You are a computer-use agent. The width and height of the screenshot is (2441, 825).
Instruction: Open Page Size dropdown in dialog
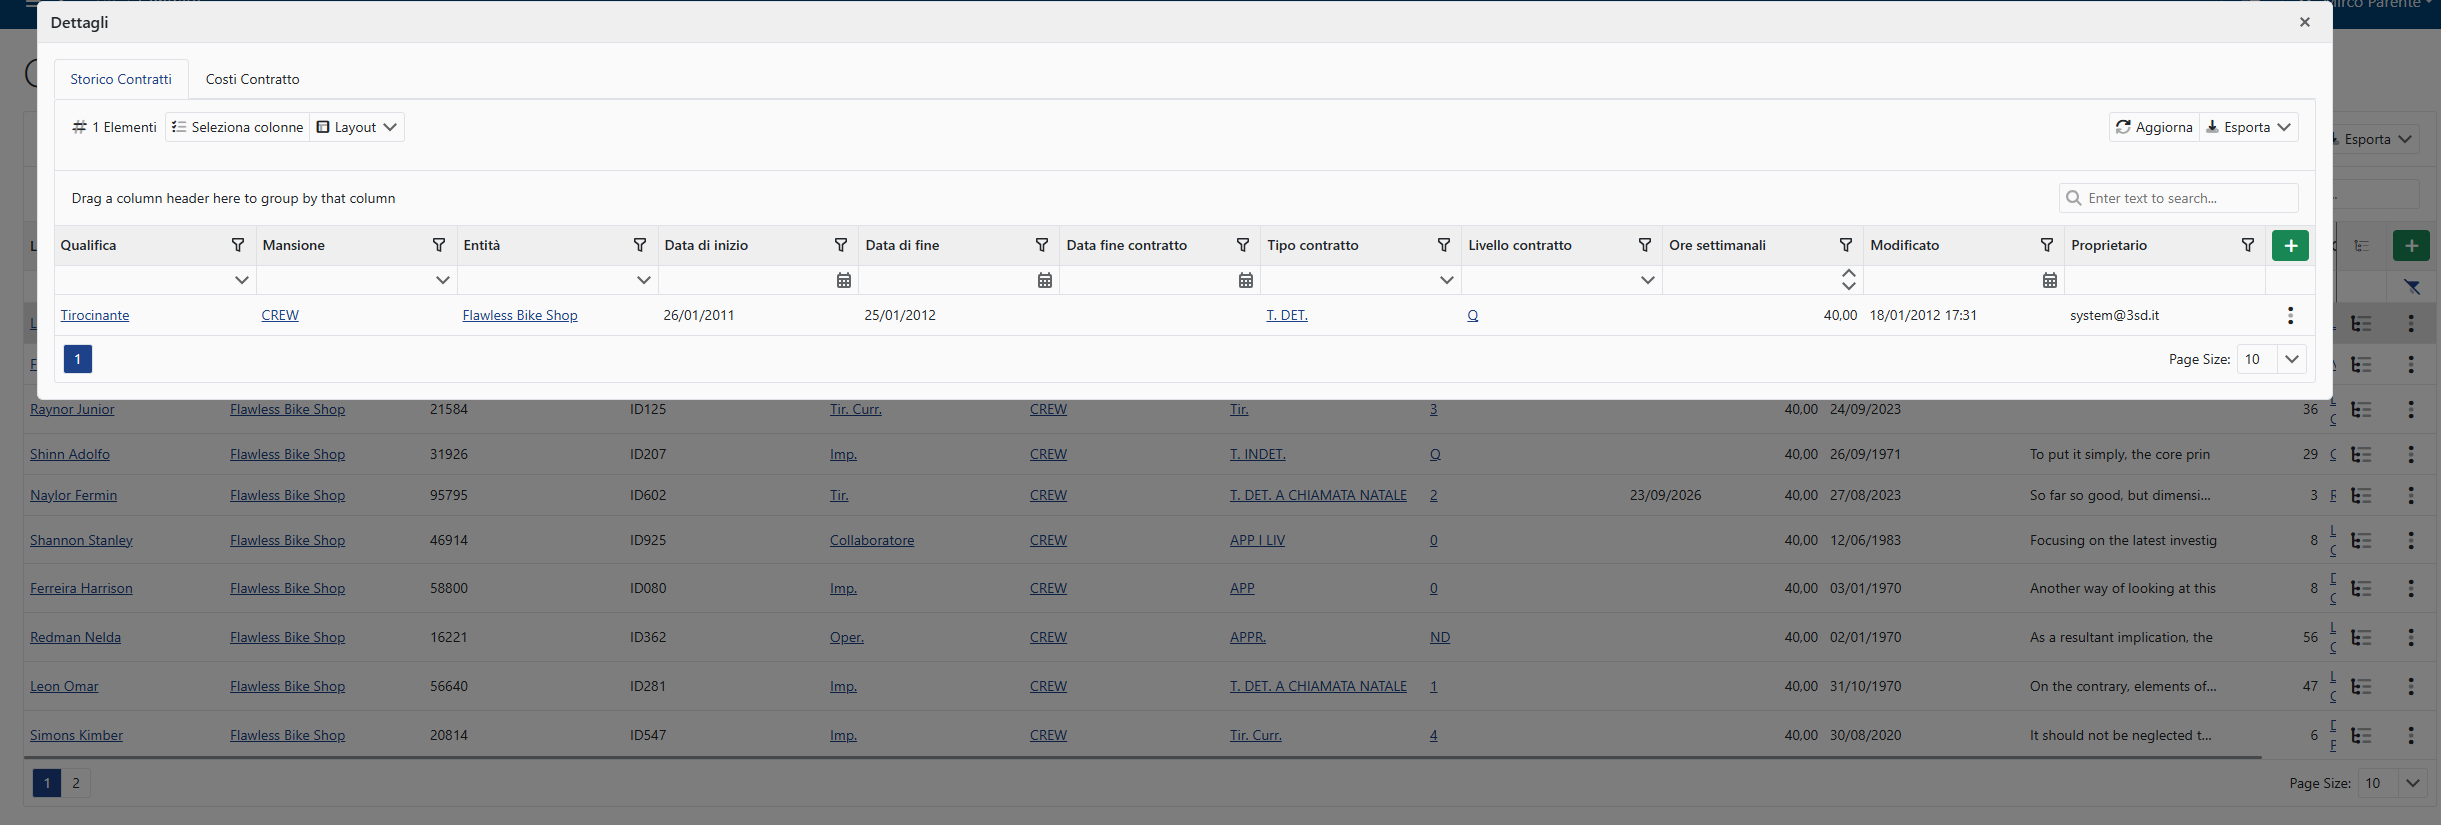click(x=2291, y=359)
